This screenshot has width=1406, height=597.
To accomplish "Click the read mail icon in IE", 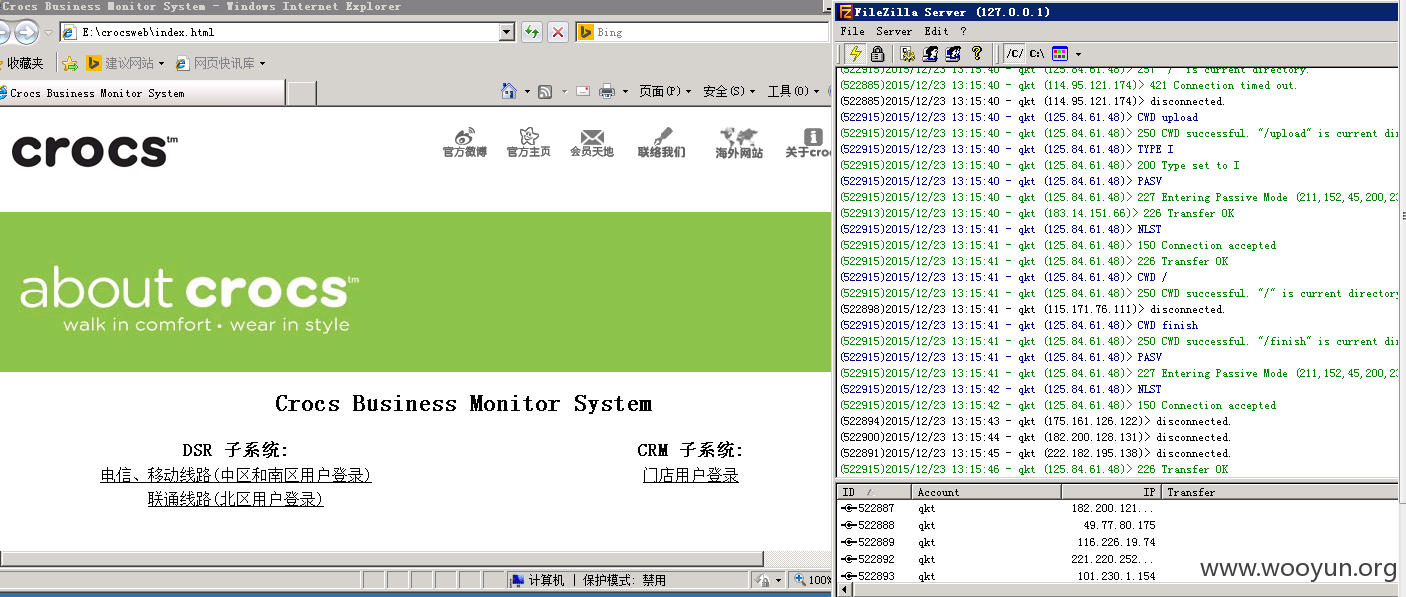I will click(x=582, y=92).
